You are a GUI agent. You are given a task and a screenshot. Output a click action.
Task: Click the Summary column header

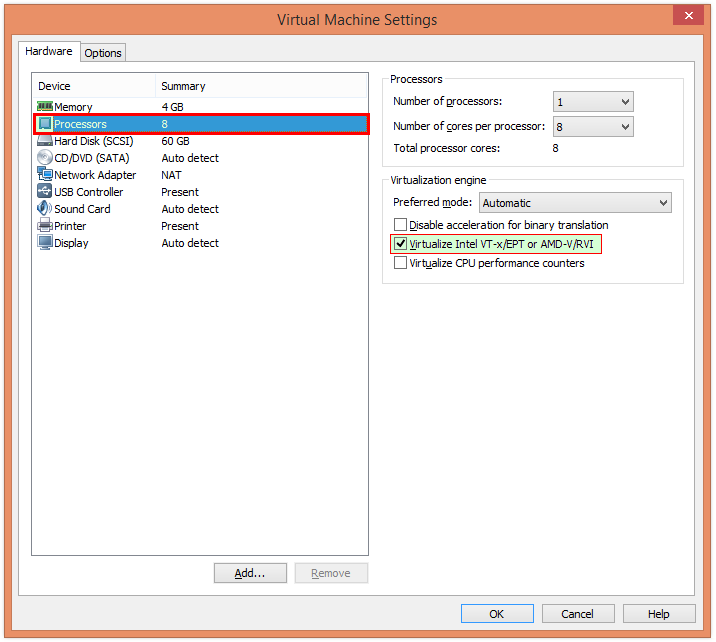[x=261, y=86]
